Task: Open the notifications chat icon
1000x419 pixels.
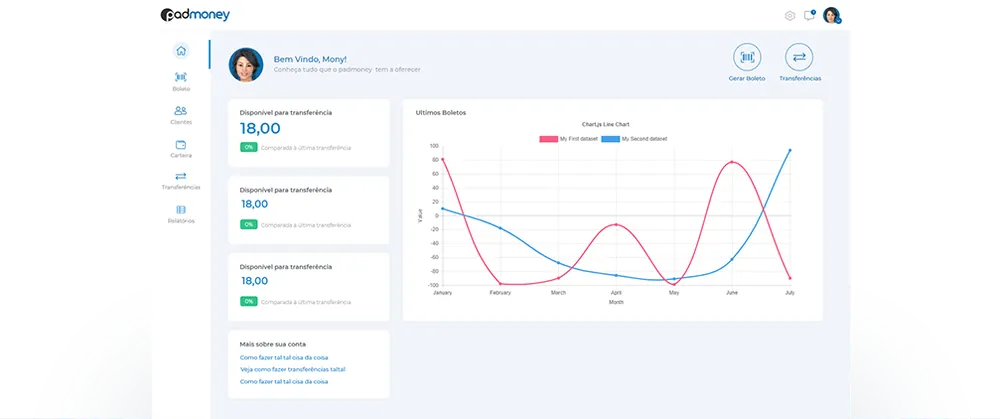Action: coord(809,16)
